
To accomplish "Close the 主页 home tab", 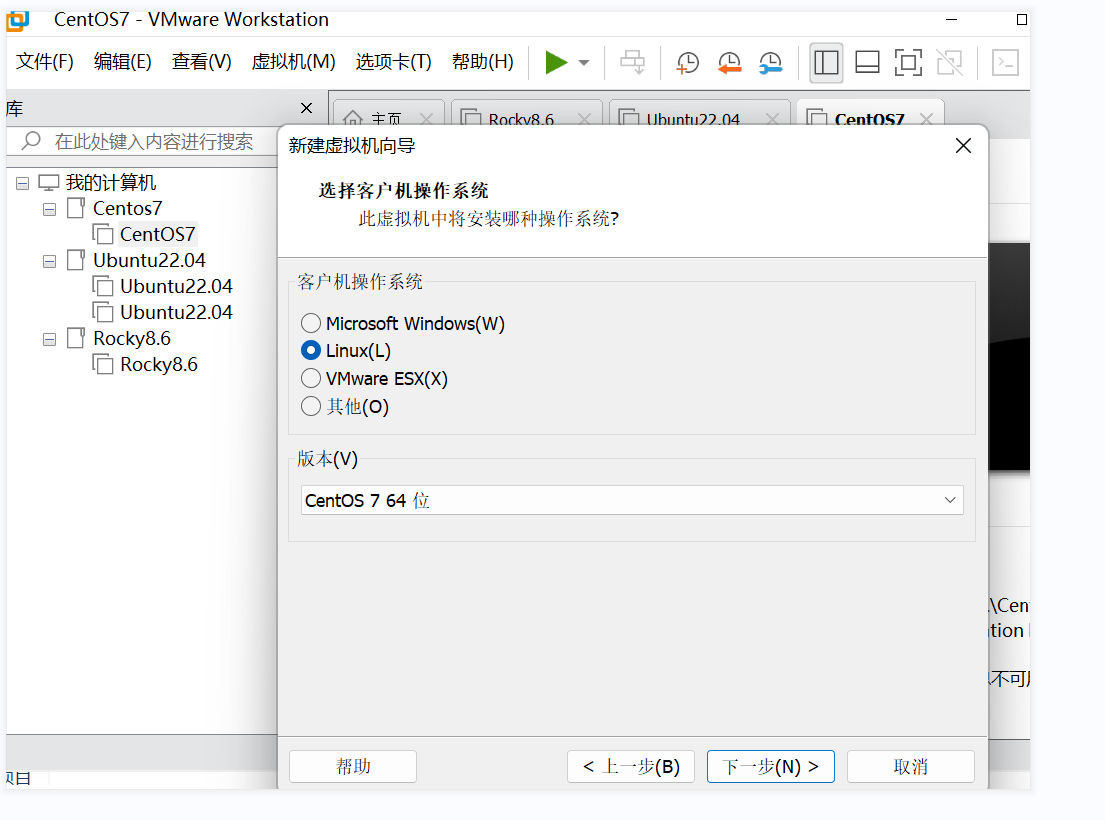I will coord(426,118).
